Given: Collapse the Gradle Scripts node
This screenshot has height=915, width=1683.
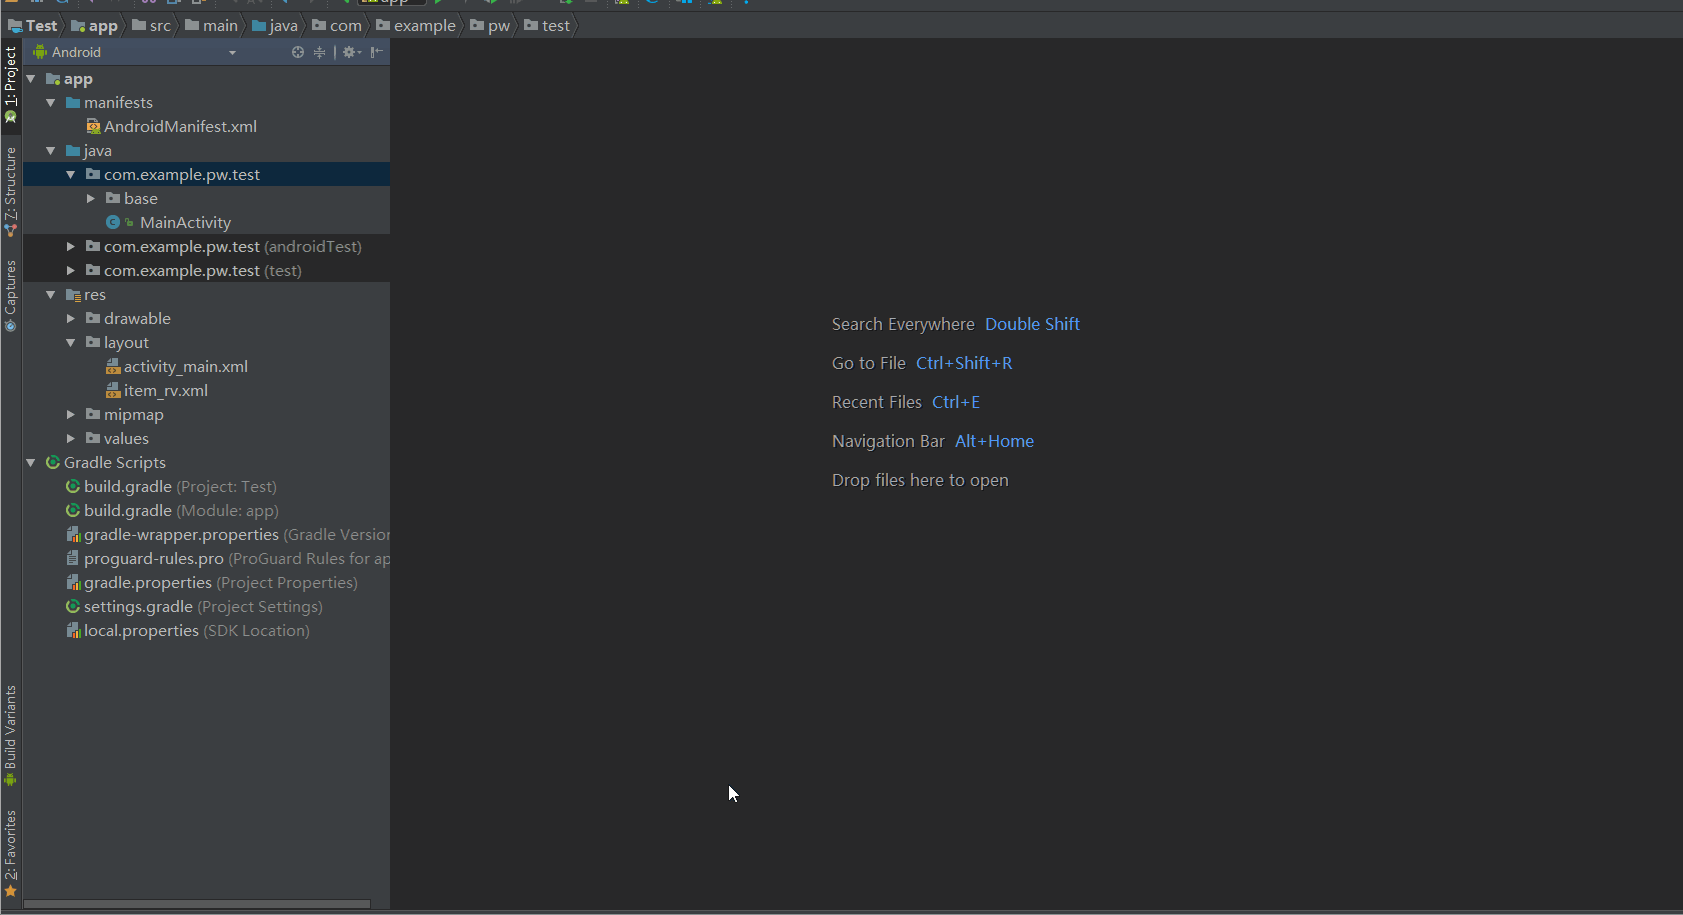Looking at the screenshot, I should tap(31, 463).
